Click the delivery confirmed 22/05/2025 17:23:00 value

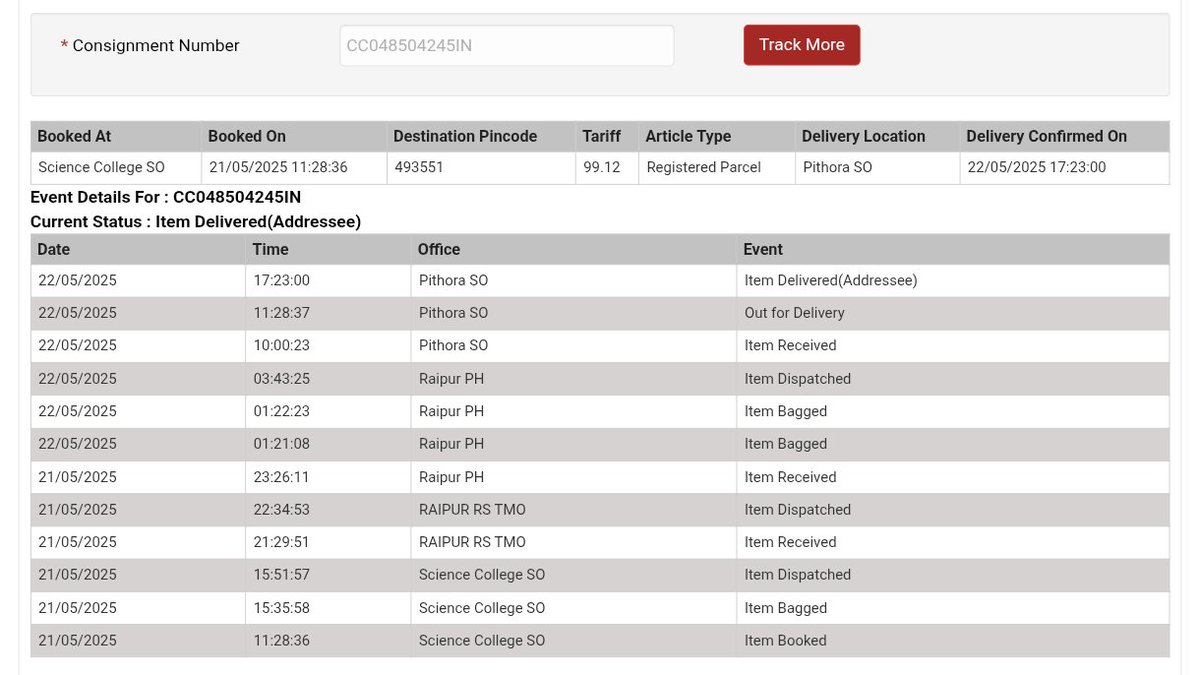[1036, 167]
